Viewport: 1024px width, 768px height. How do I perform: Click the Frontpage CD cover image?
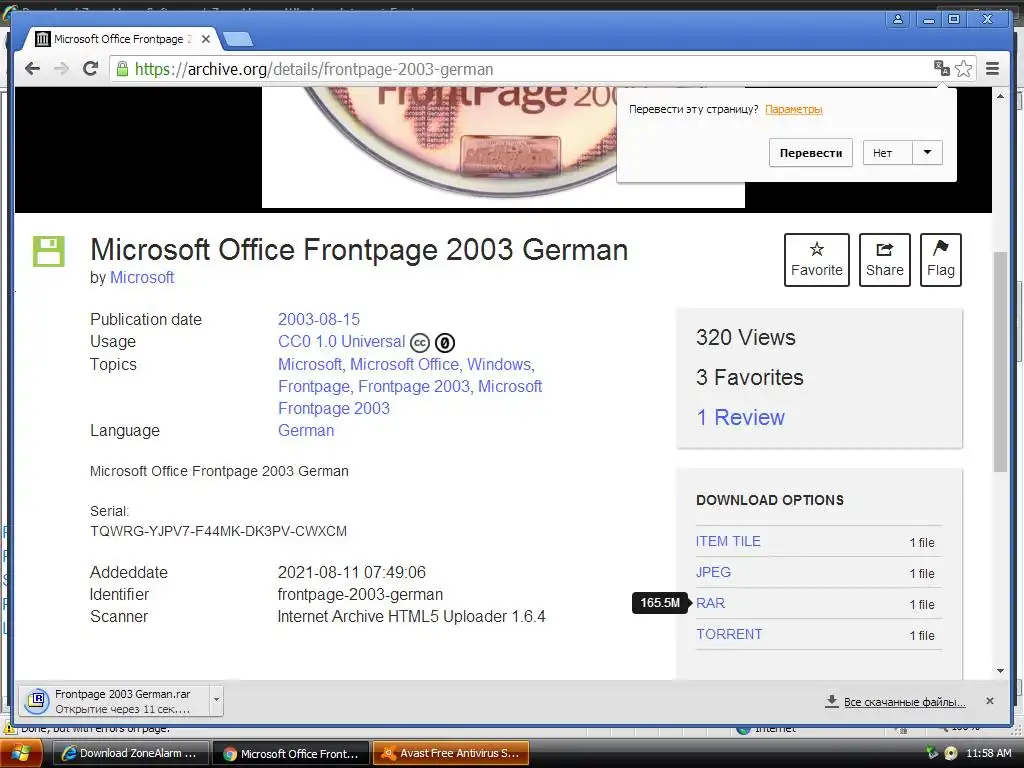pyautogui.click(x=503, y=148)
